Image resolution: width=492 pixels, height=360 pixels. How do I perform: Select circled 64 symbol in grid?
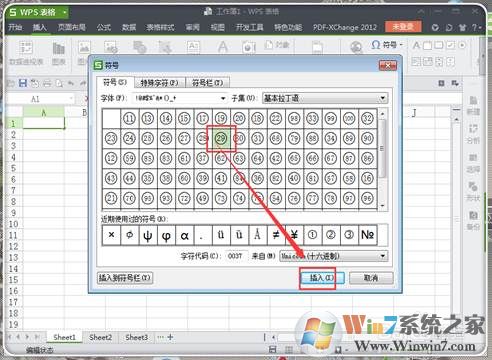[257, 158]
